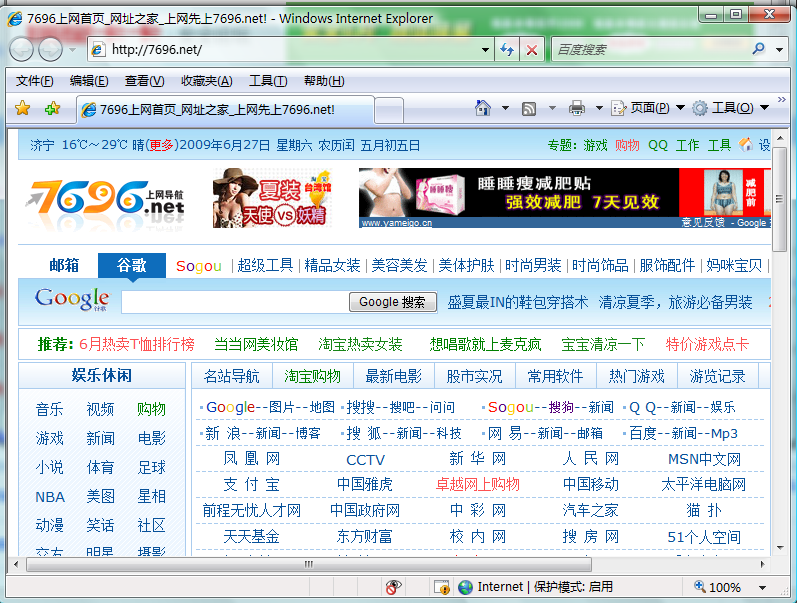Viewport: 797px width, 603px height.
Task: Select the 游览记录 tab
Action: (x=717, y=376)
